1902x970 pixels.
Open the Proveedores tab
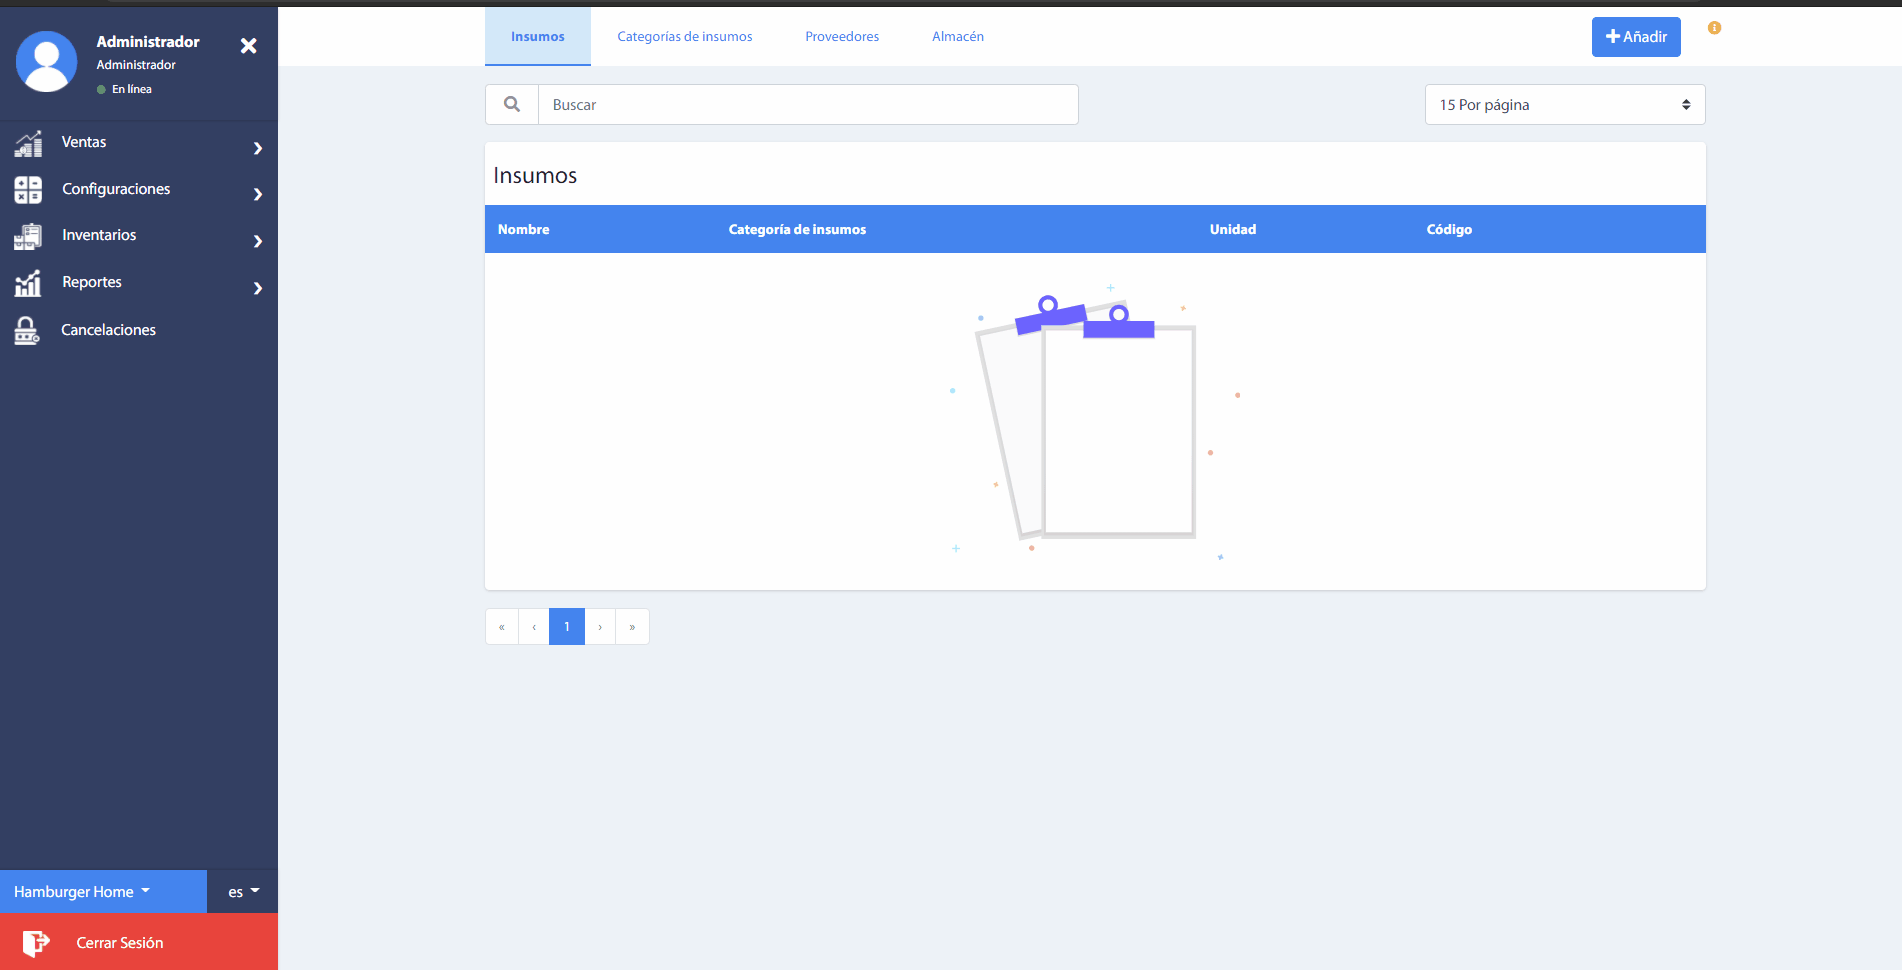tap(842, 37)
